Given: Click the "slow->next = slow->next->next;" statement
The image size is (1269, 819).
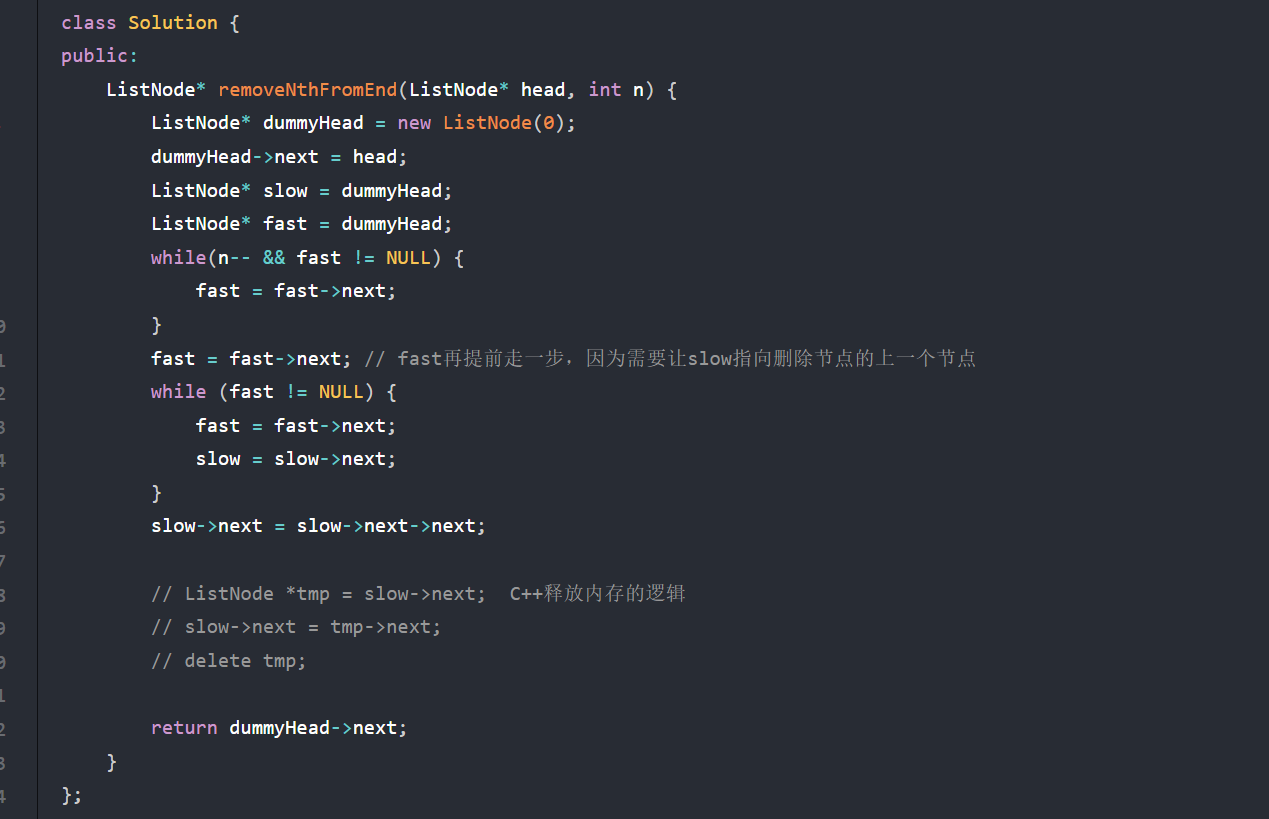Looking at the screenshot, I should click(x=319, y=526).
